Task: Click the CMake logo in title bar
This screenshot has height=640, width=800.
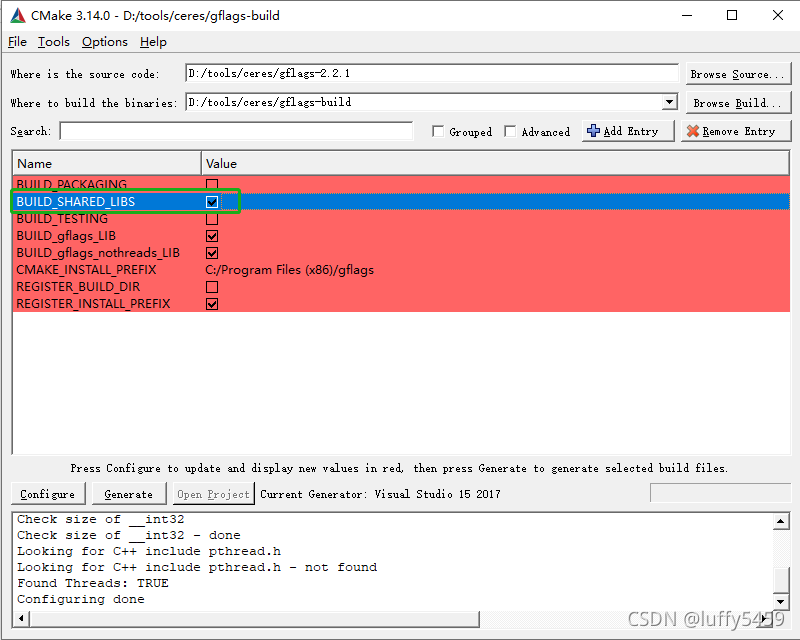Action: click(18, 15)
